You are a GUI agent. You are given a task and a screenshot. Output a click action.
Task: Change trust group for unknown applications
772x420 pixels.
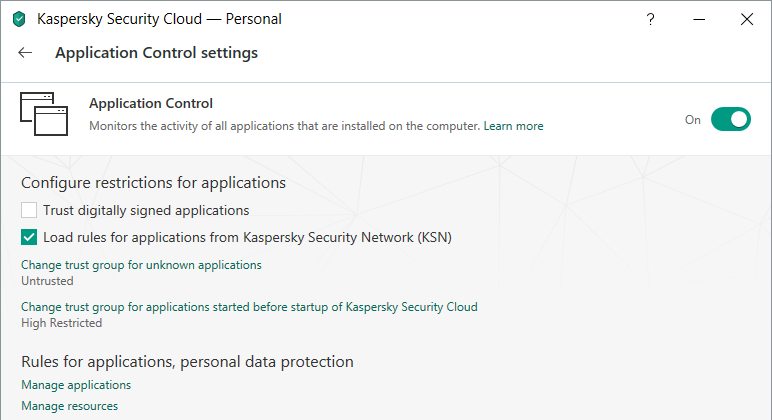[x=141, y=265]
